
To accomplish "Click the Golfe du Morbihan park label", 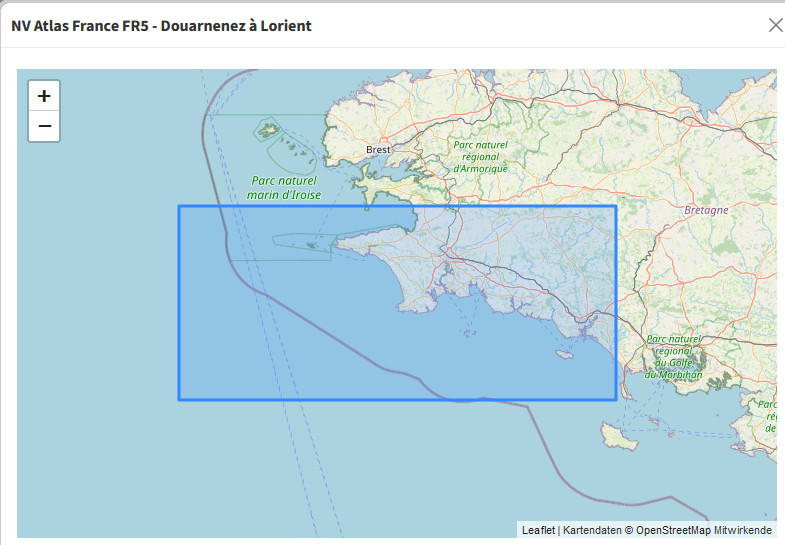I will click(673, 357).
